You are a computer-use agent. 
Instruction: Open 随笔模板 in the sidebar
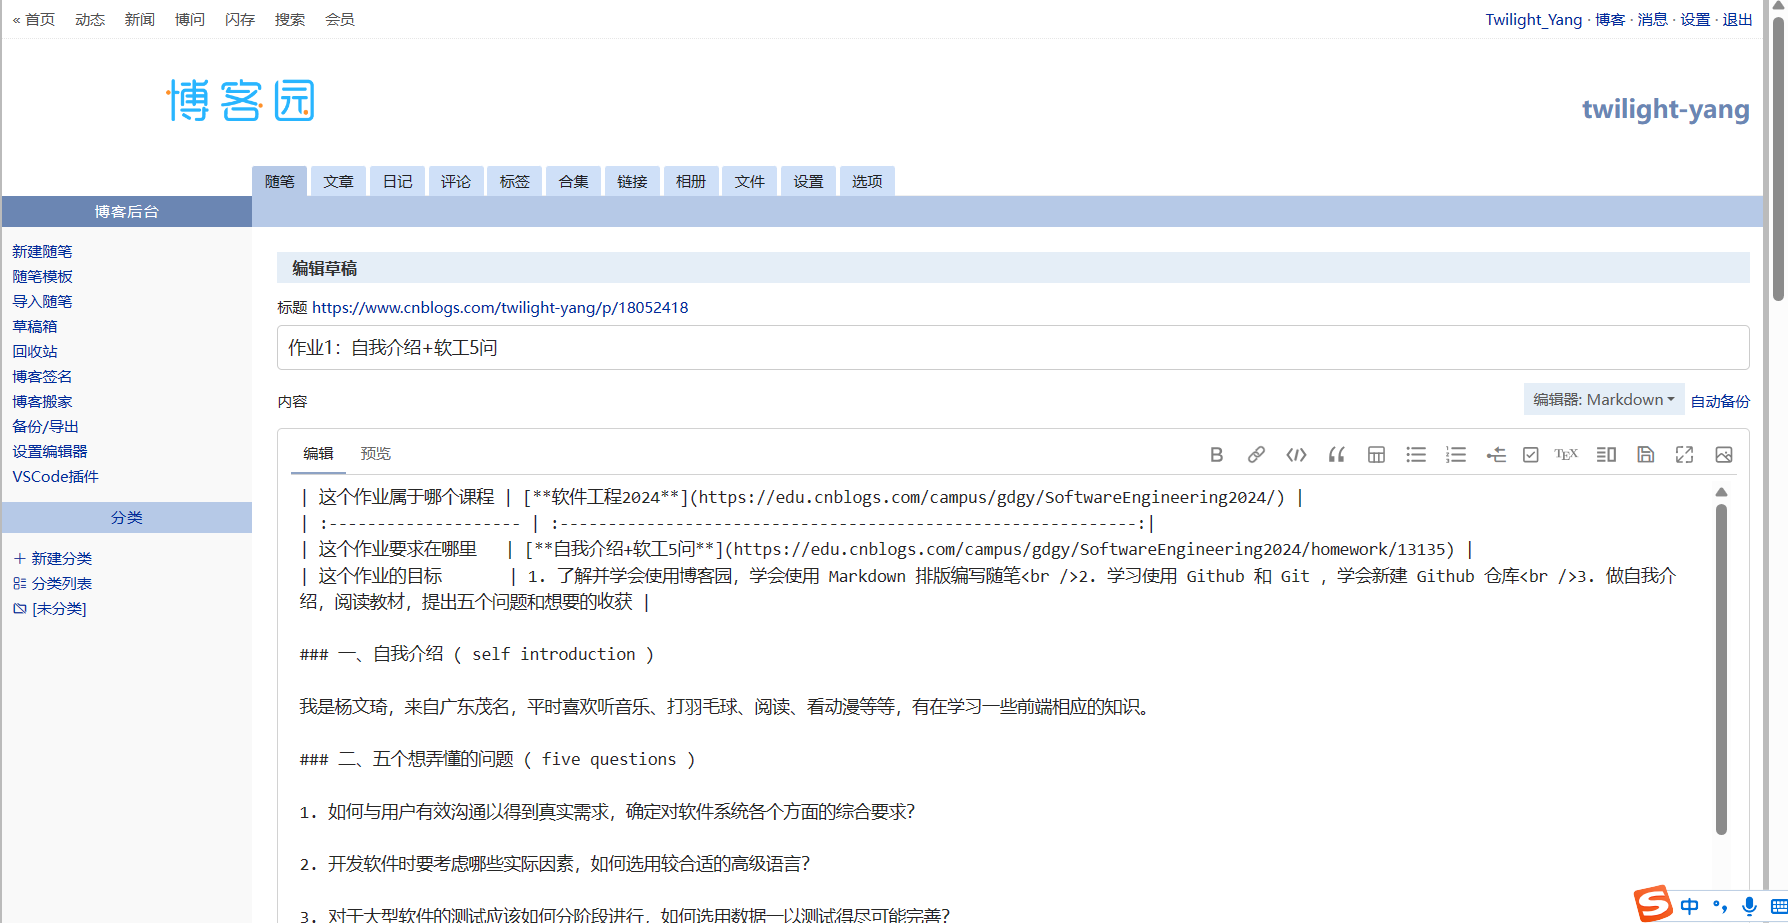click(42, 276)
